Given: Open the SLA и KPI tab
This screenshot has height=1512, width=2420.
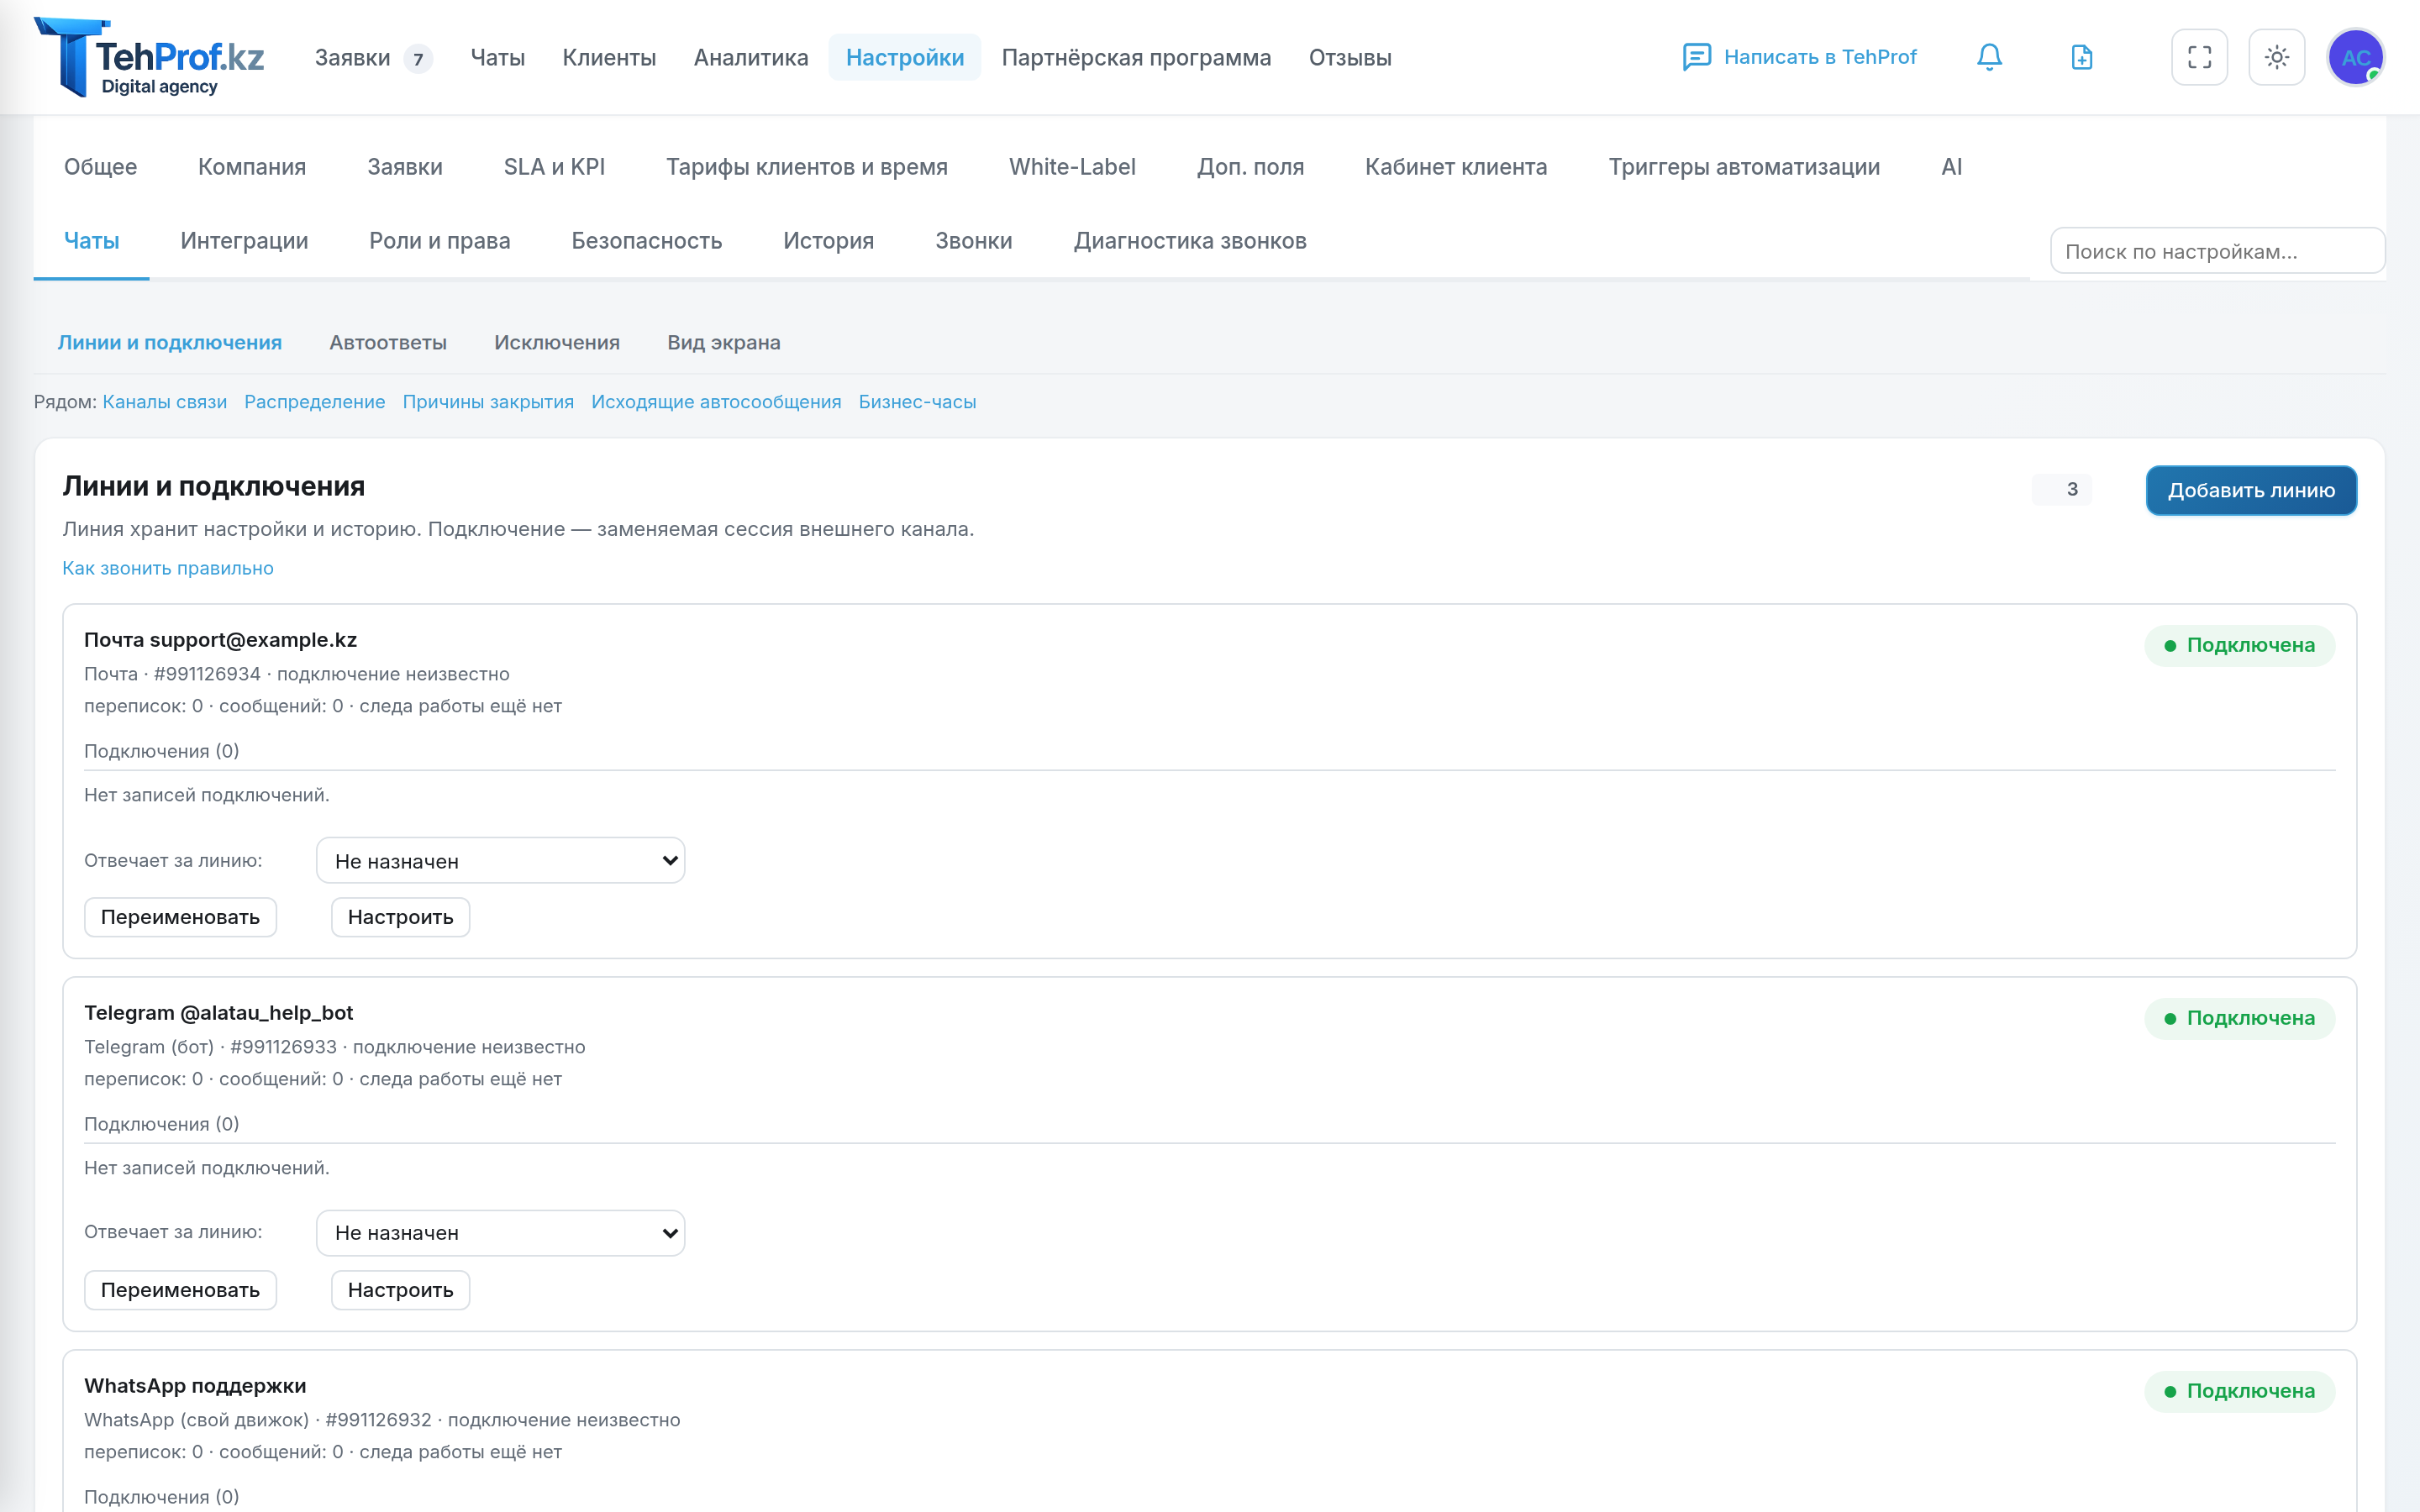Looking at the screenshot, I should coord(555,167).
